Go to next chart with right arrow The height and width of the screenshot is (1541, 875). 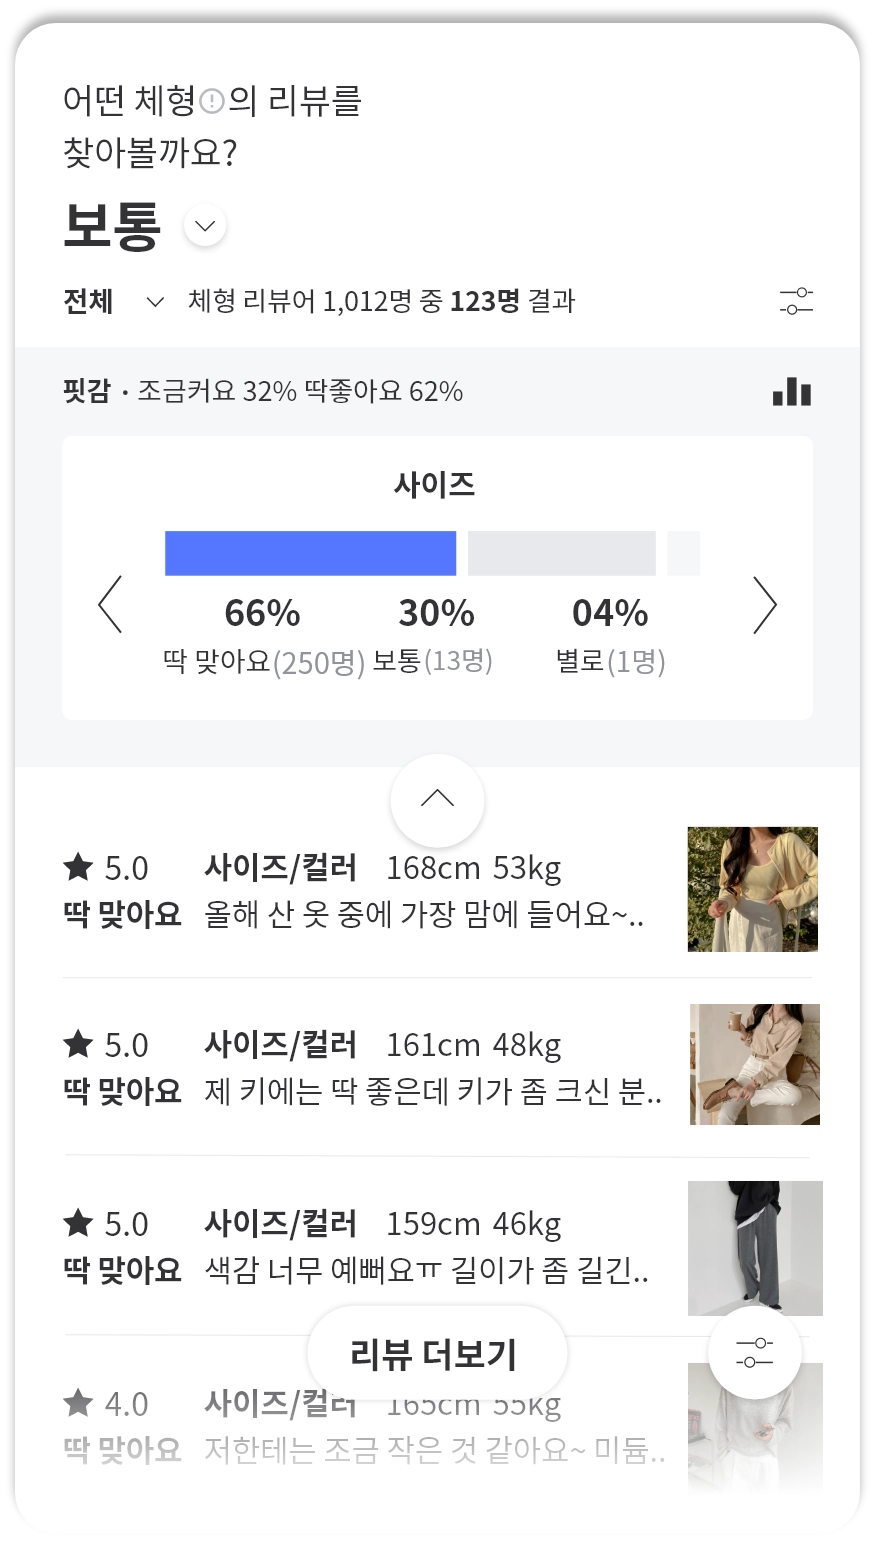pos(764,605)
